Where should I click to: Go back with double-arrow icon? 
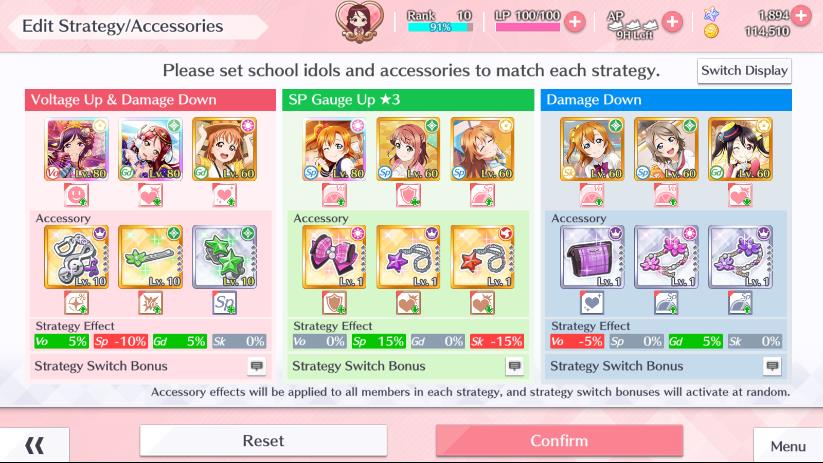35,446
